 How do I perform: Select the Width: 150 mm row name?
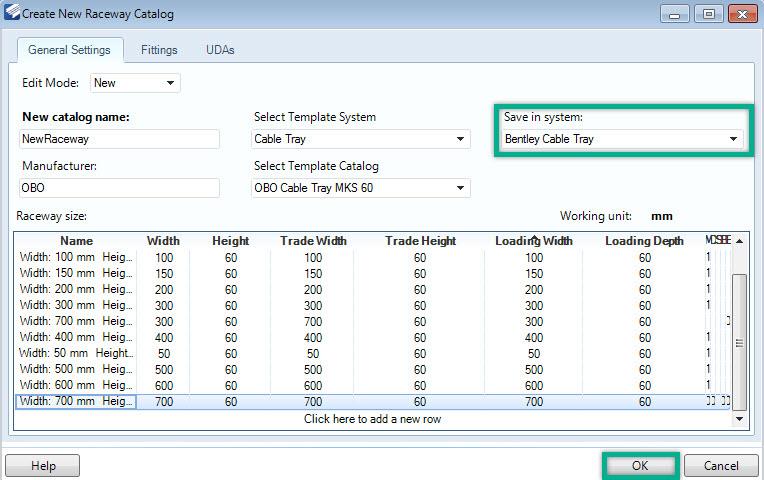click(x=76, y=273)
